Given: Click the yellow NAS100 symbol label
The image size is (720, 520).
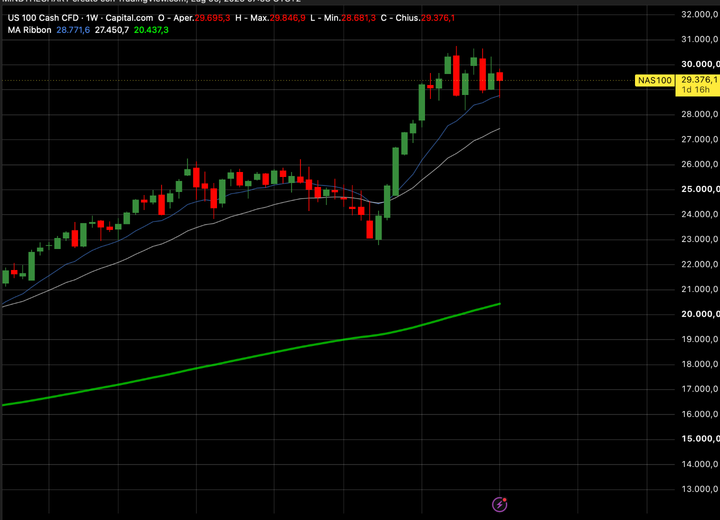Looking at the screenshot, I should (x=654, y=80).
